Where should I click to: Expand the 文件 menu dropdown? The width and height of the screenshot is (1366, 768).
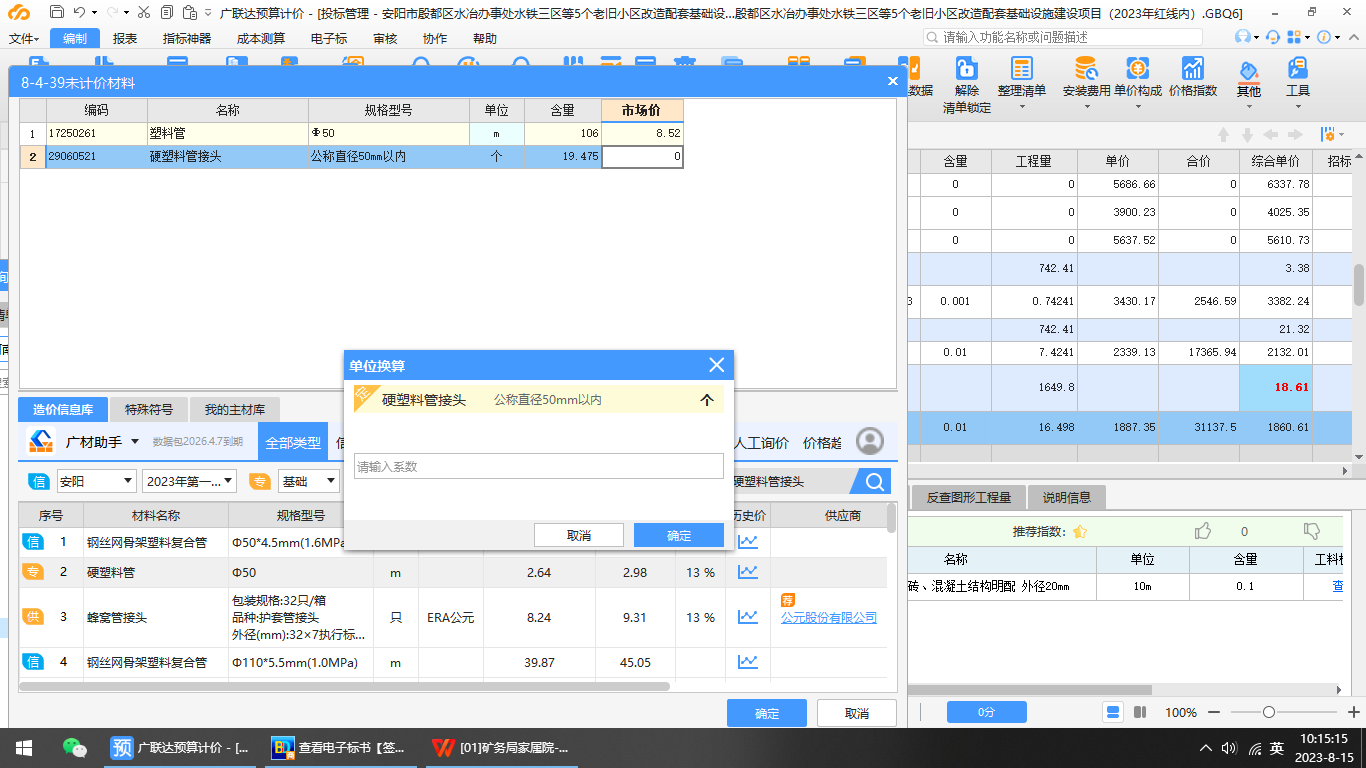tap(24, 38)
